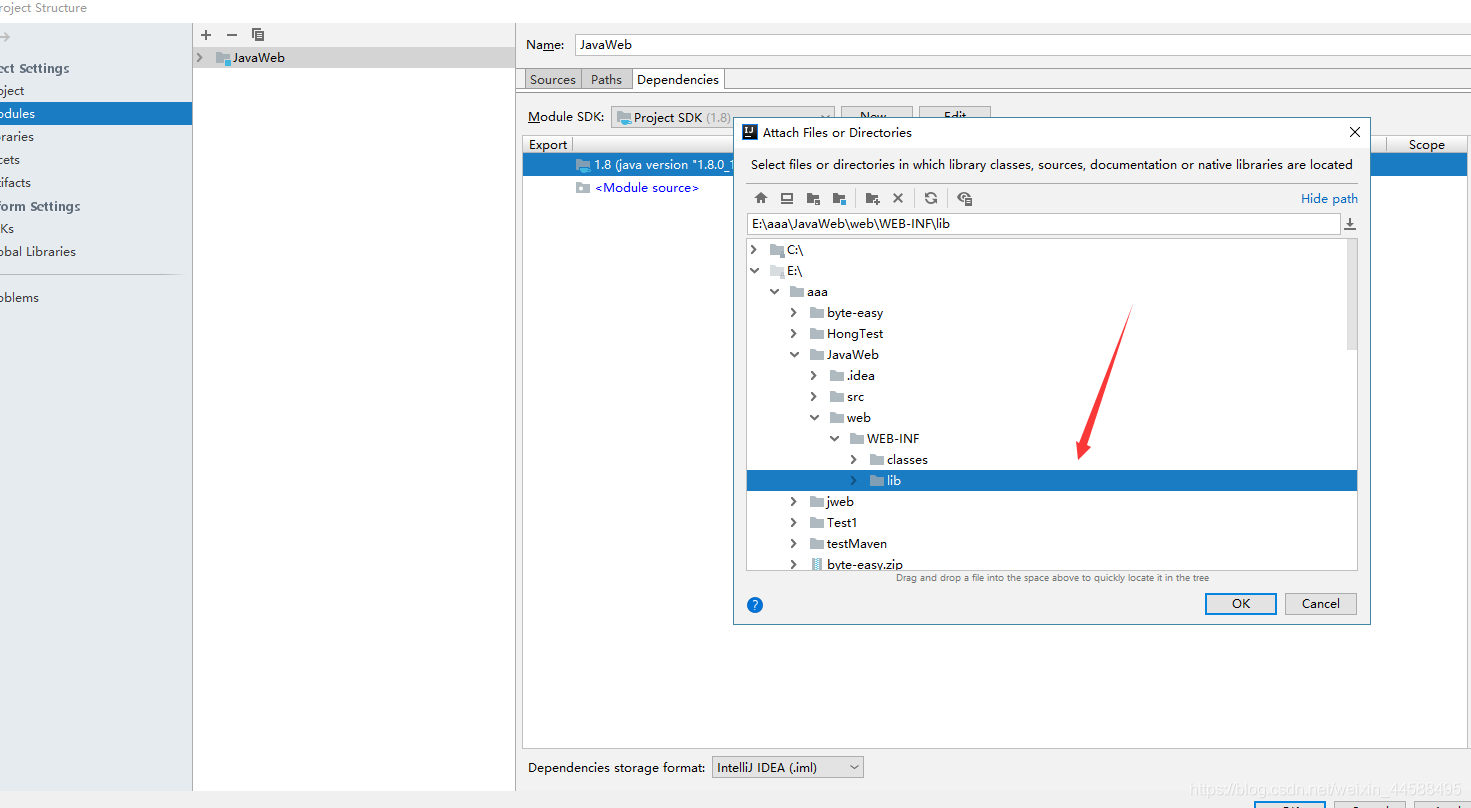
Task: Click OK in attach dialog
Action: pyautogui.click(x=1241, y=604)
